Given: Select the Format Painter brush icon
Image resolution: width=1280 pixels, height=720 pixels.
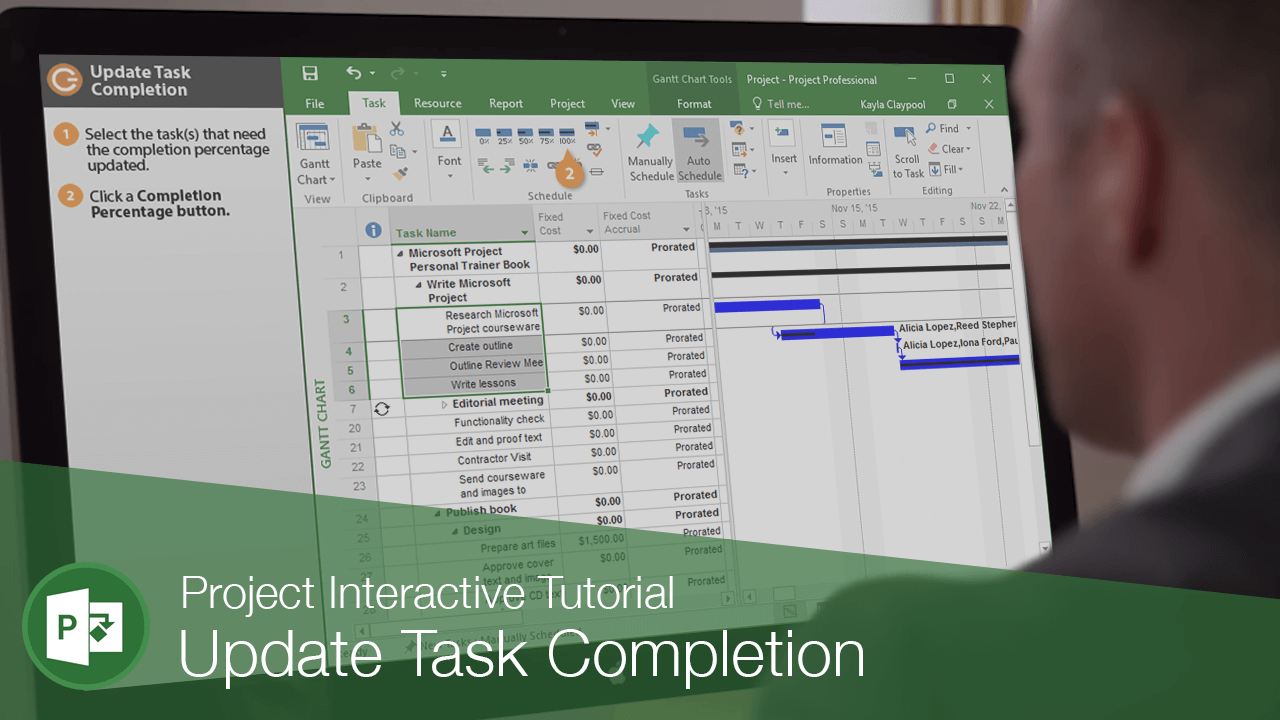Looking at the screenshot, I should (x=401, y=172).
